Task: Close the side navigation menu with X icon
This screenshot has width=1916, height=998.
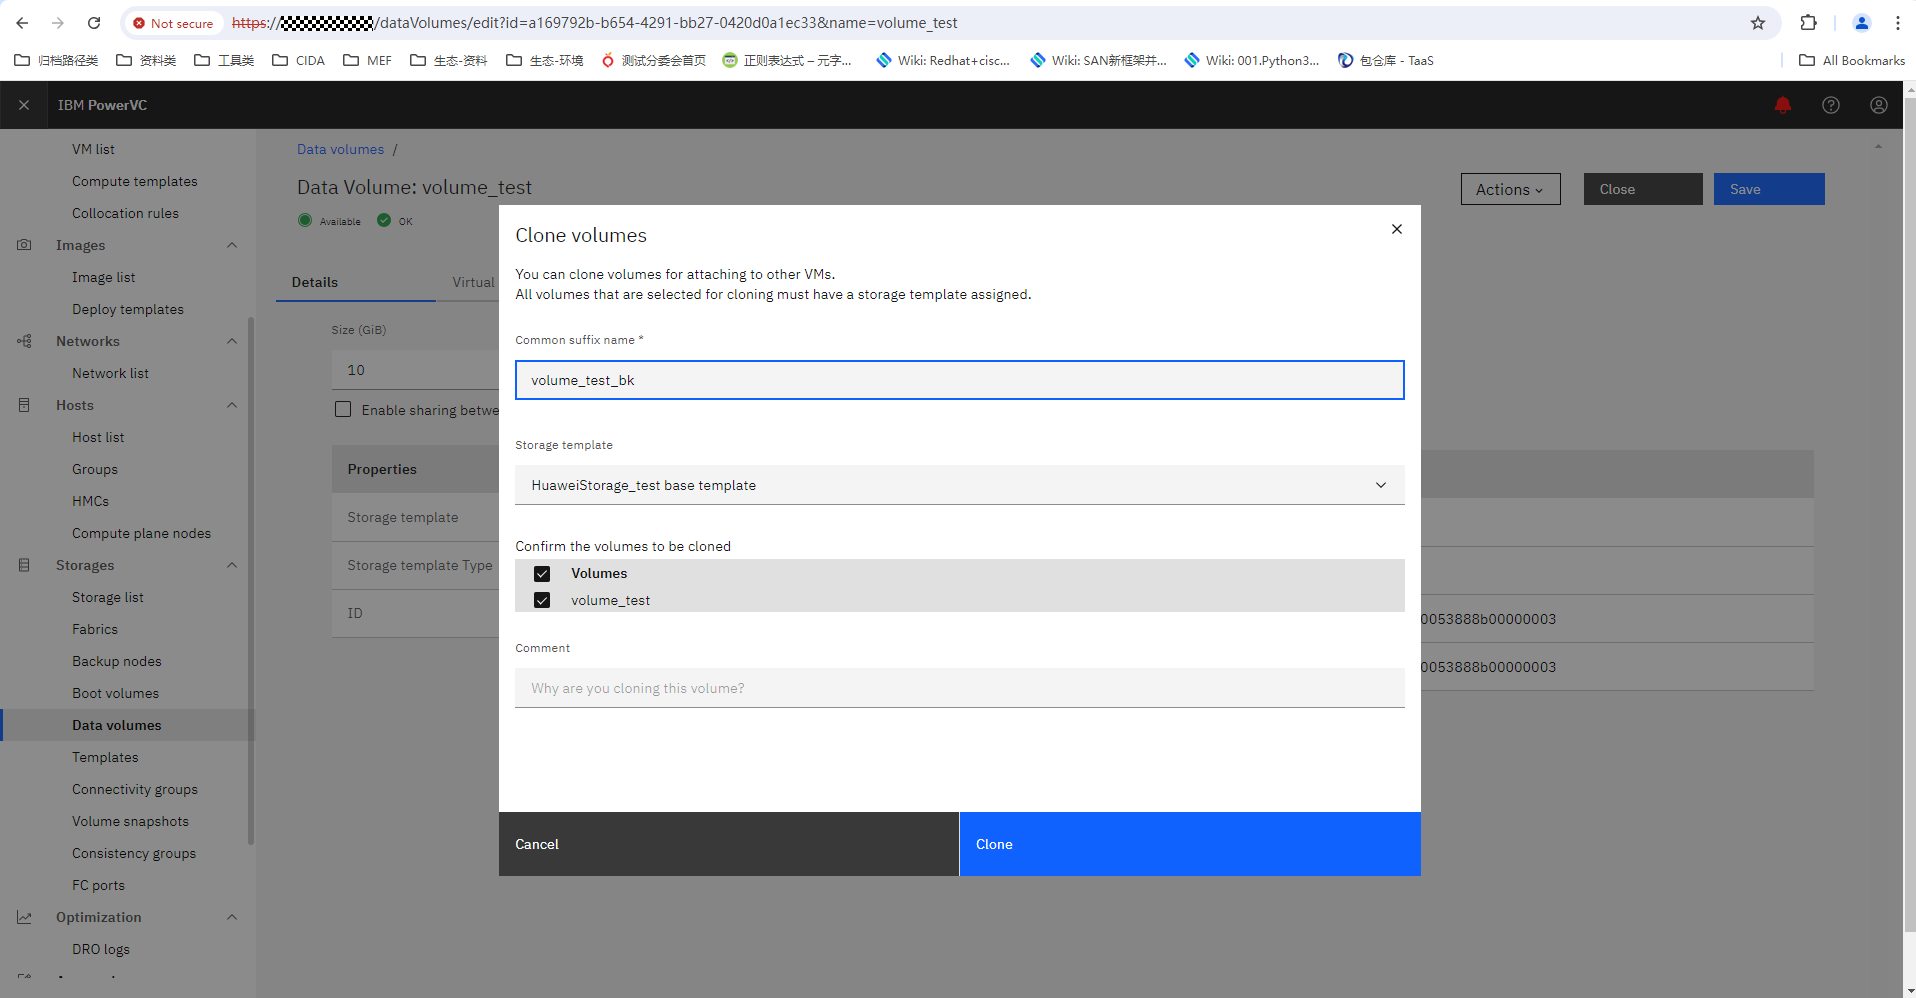Action: click(24, 105)
